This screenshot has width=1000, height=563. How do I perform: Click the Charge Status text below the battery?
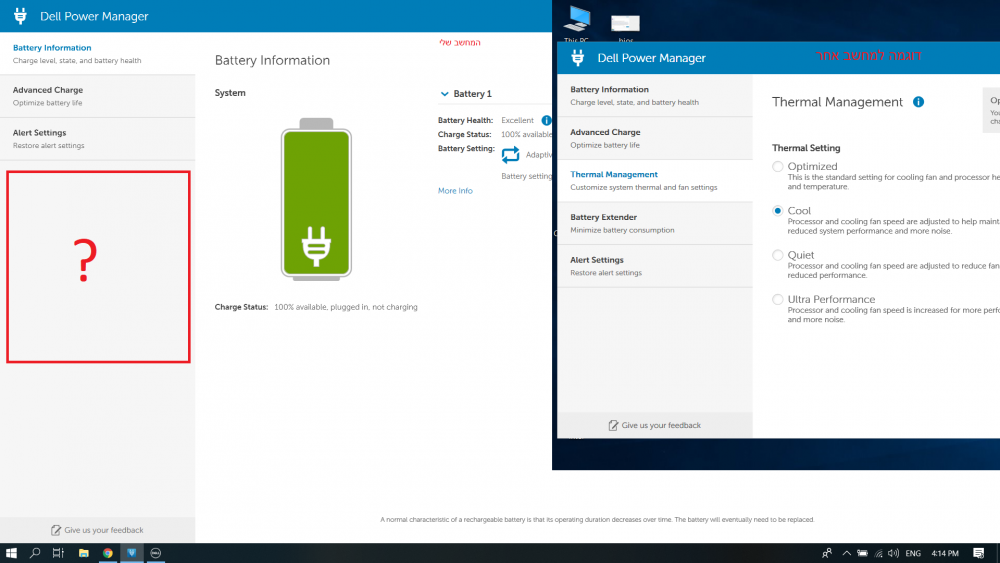coord(316,307)
